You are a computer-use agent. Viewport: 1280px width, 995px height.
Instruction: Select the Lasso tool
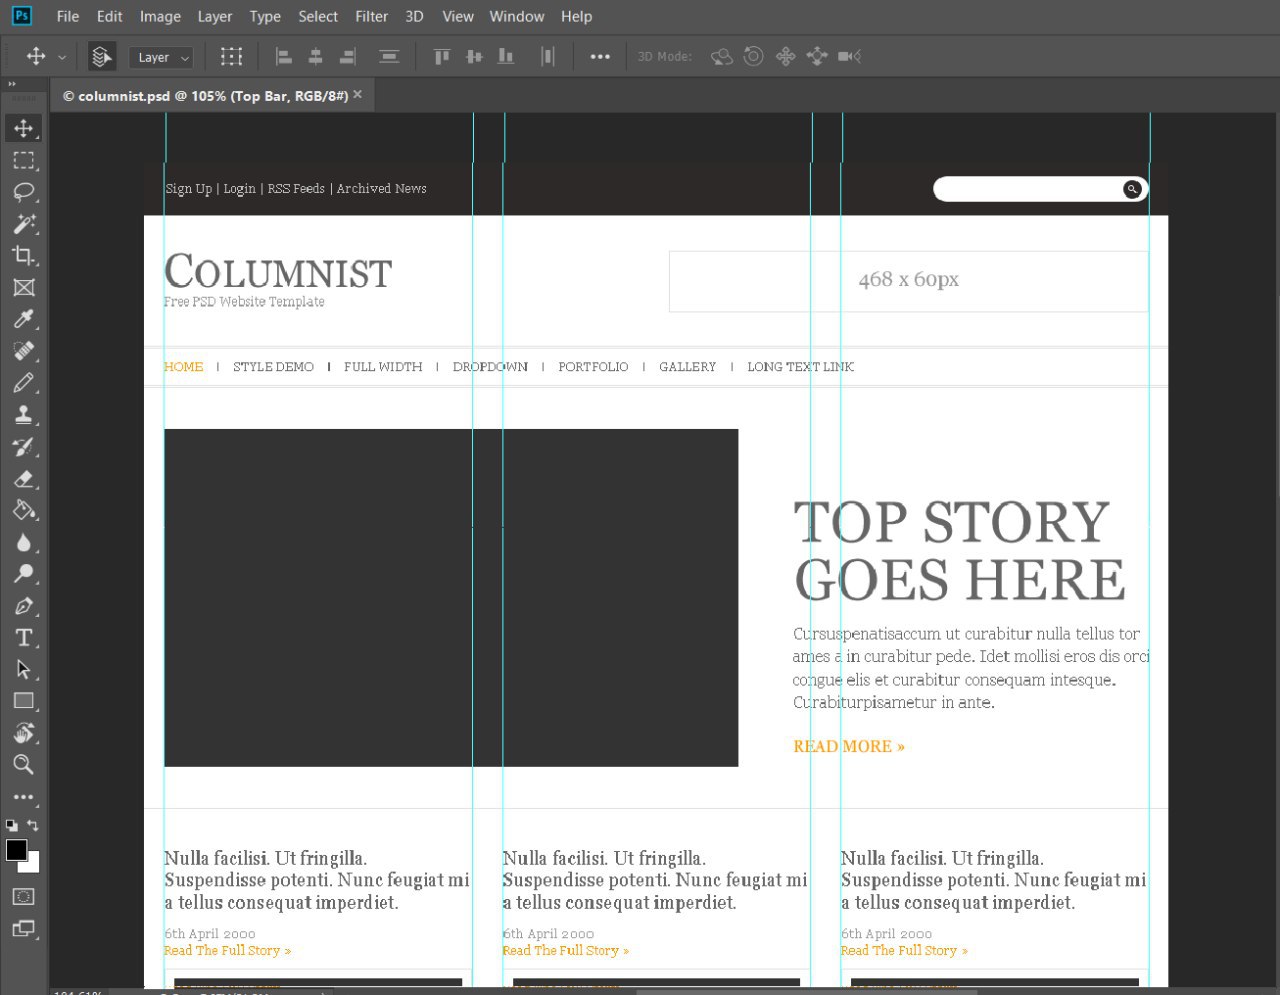[x=24, y=192]
